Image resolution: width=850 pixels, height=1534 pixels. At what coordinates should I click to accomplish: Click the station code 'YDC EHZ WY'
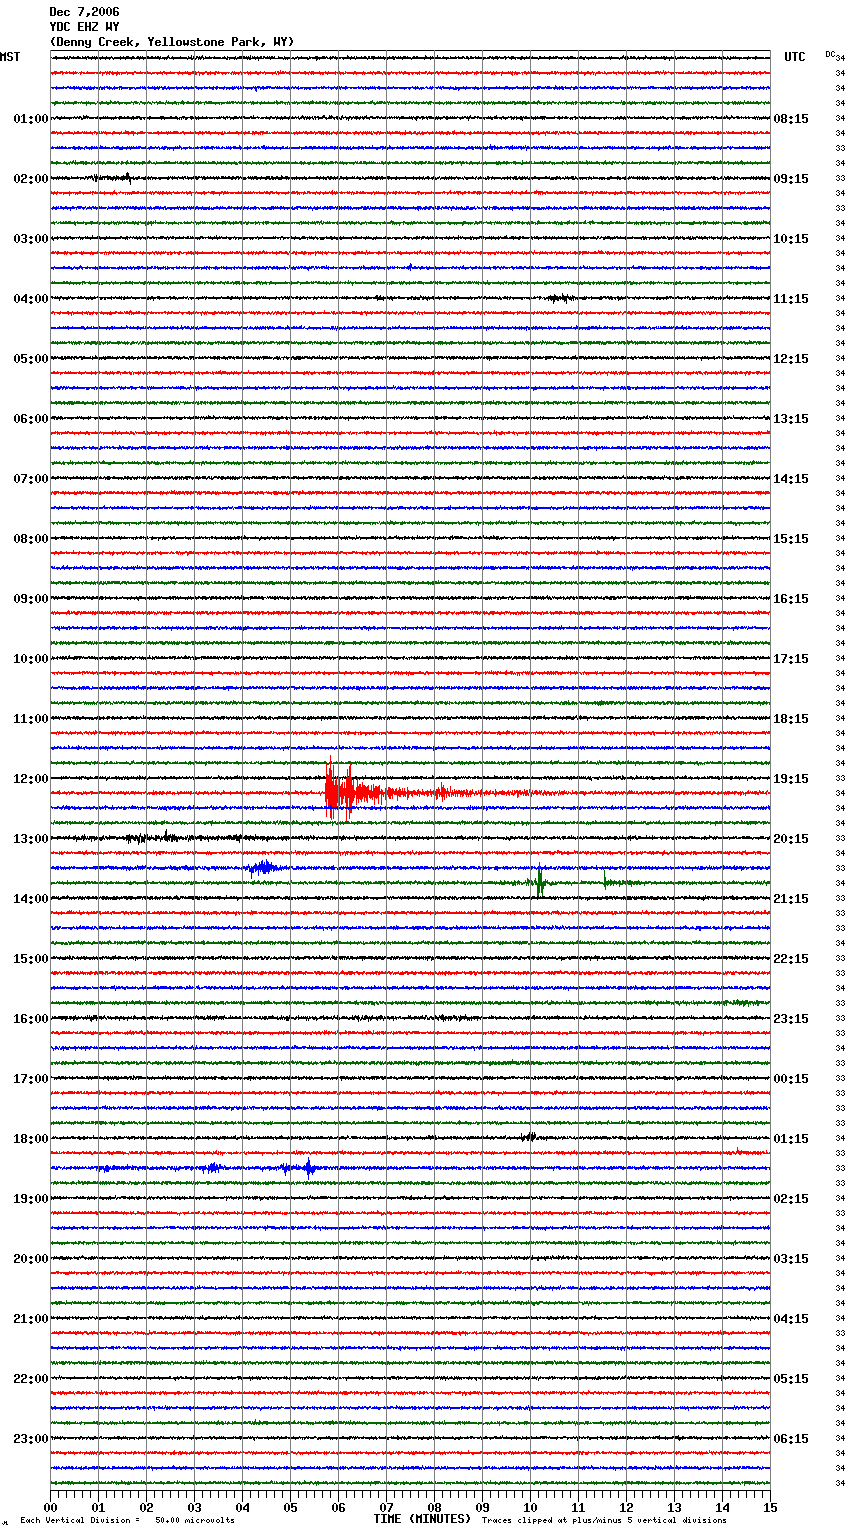(84, 27)
